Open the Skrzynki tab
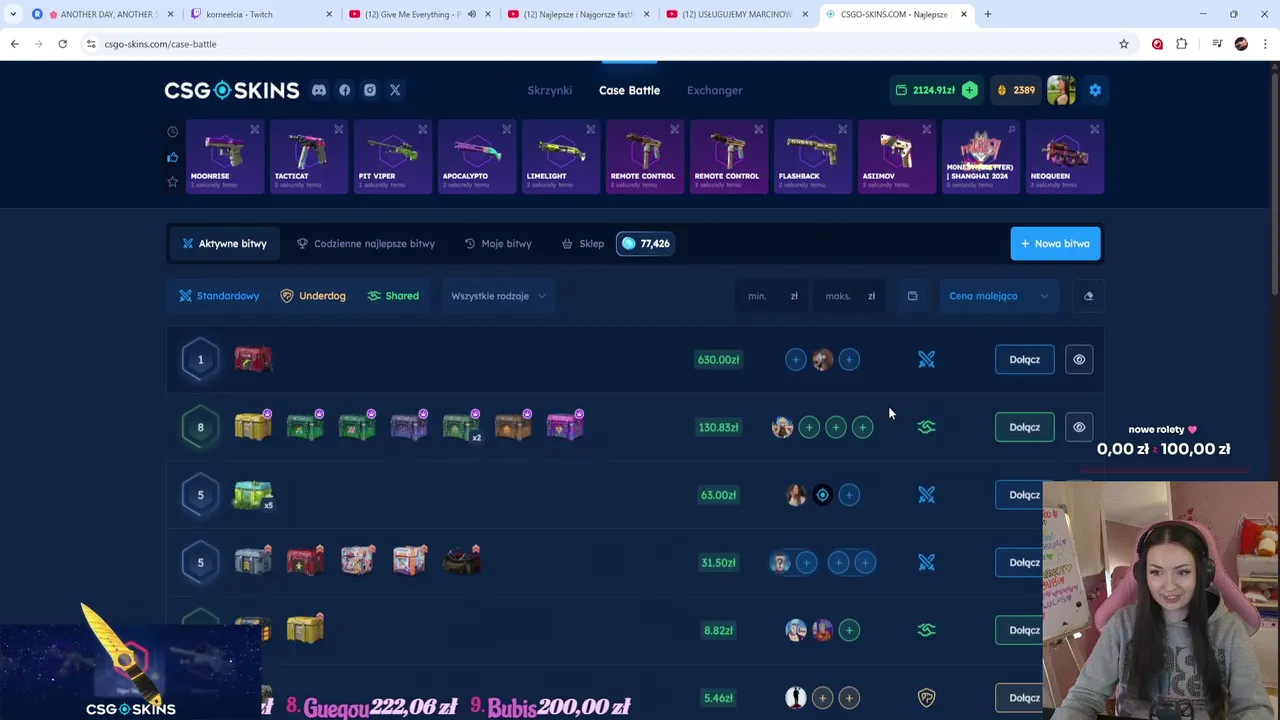 pos(550,90)
